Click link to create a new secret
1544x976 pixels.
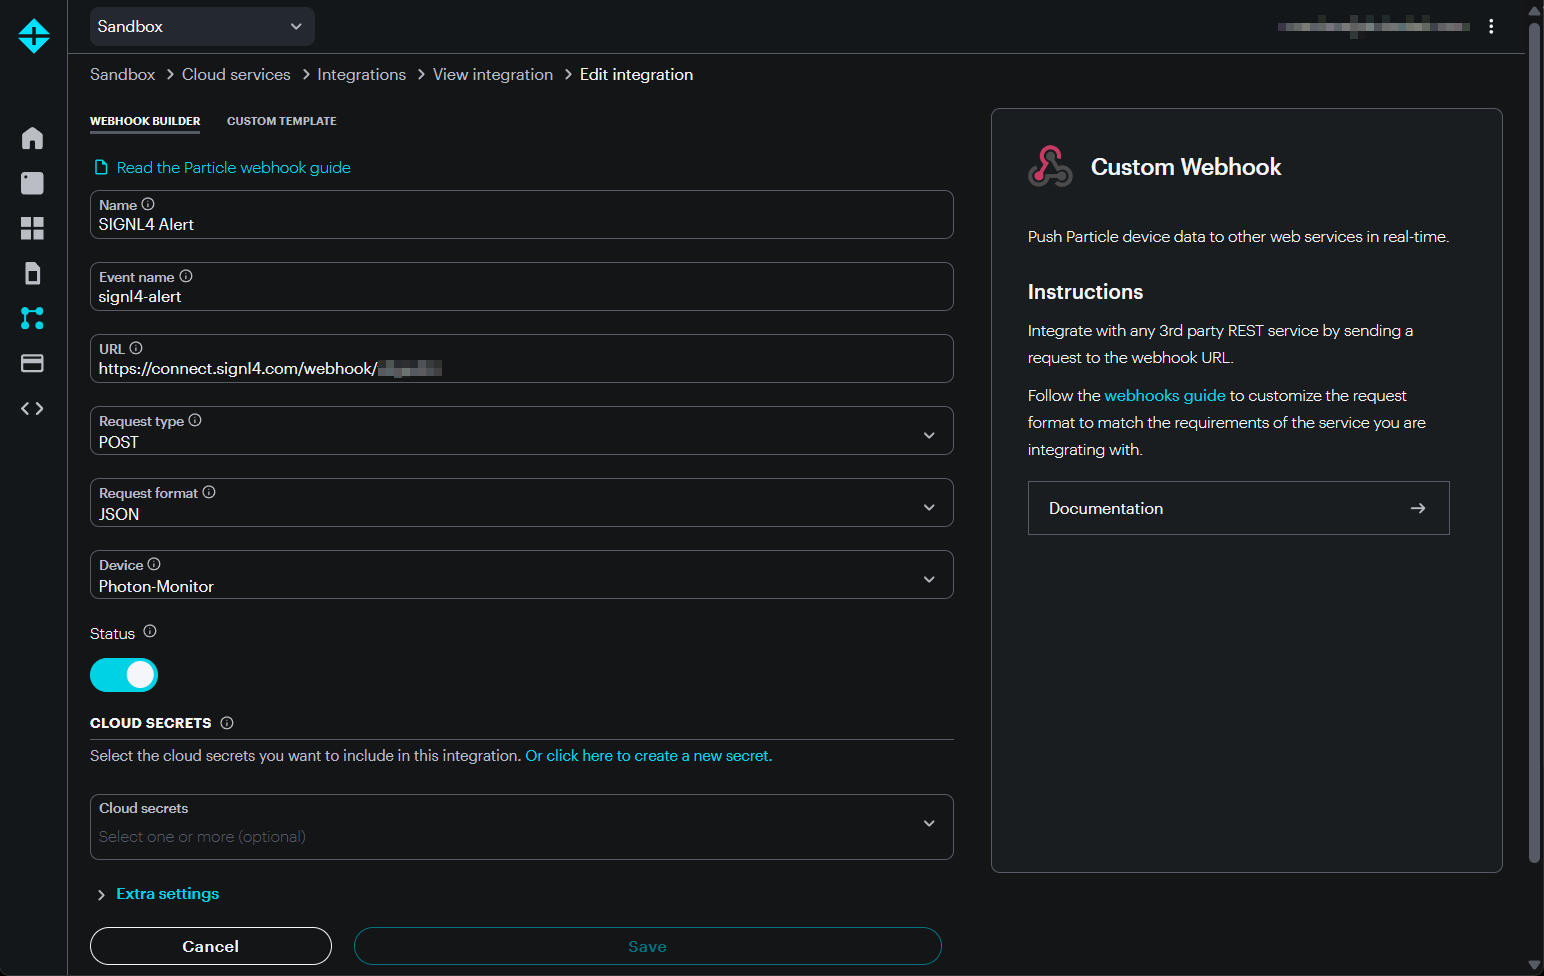tap(649, 756)
